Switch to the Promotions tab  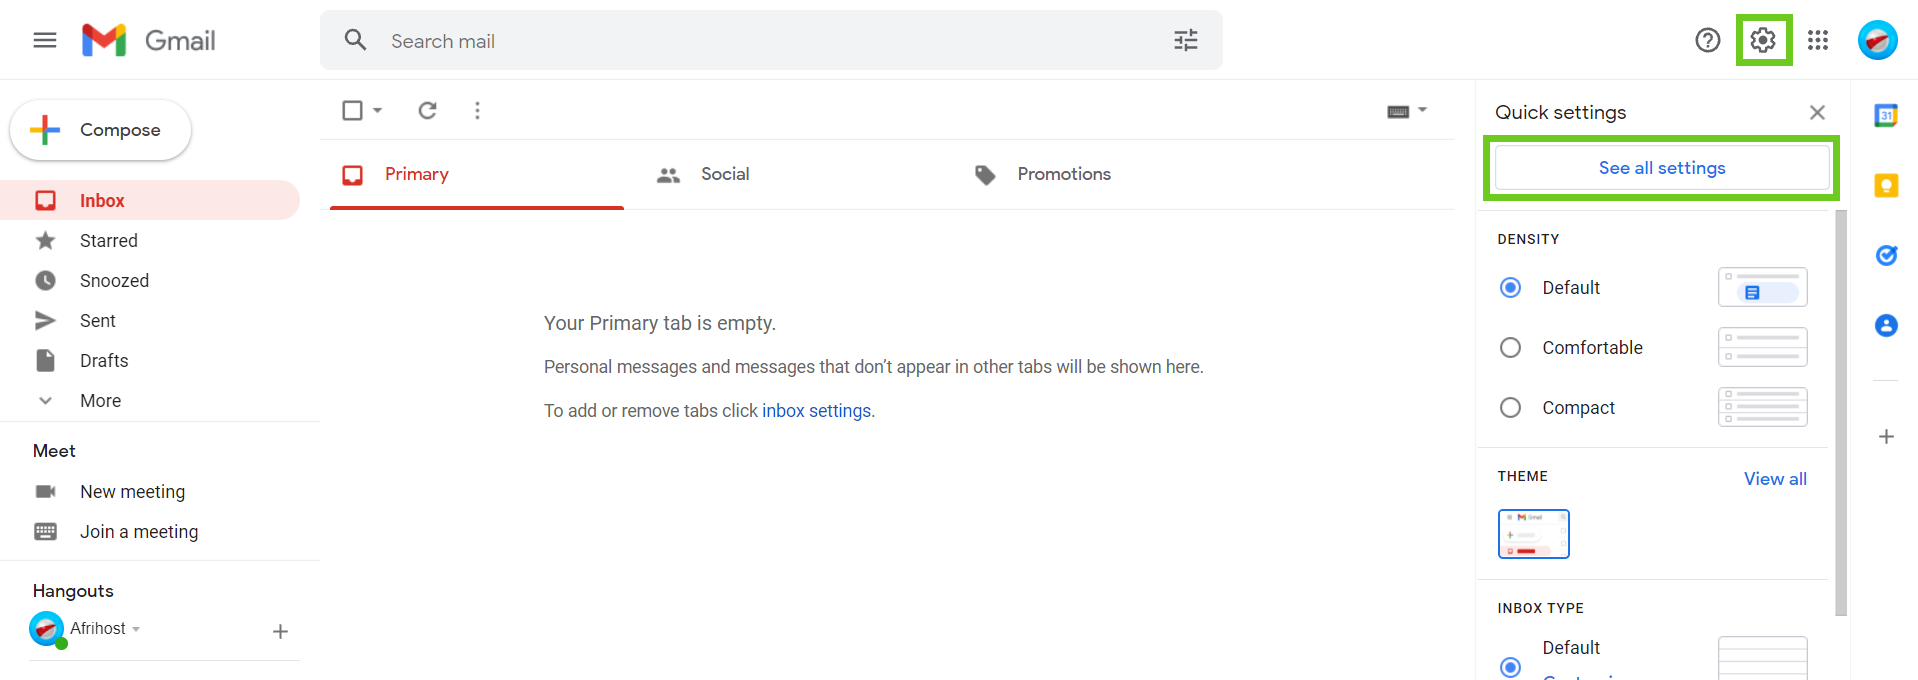(1063, 174)
